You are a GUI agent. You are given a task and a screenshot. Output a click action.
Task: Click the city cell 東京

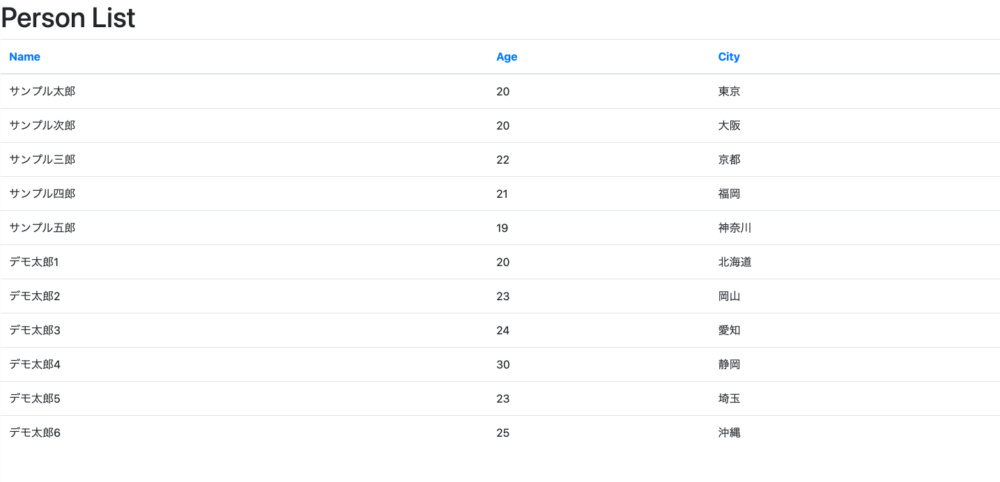pyautogui.click(x=729, y=91)
